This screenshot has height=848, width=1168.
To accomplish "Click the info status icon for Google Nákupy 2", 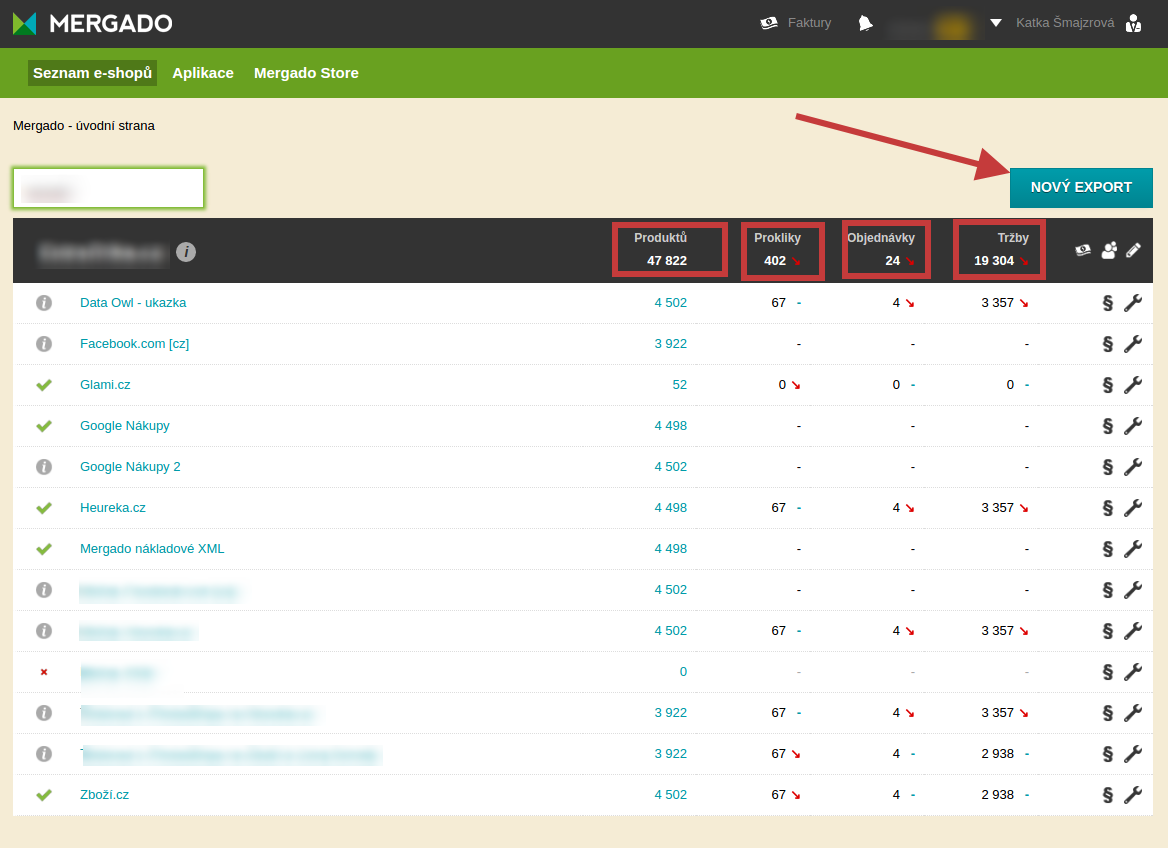I will 44,466.
